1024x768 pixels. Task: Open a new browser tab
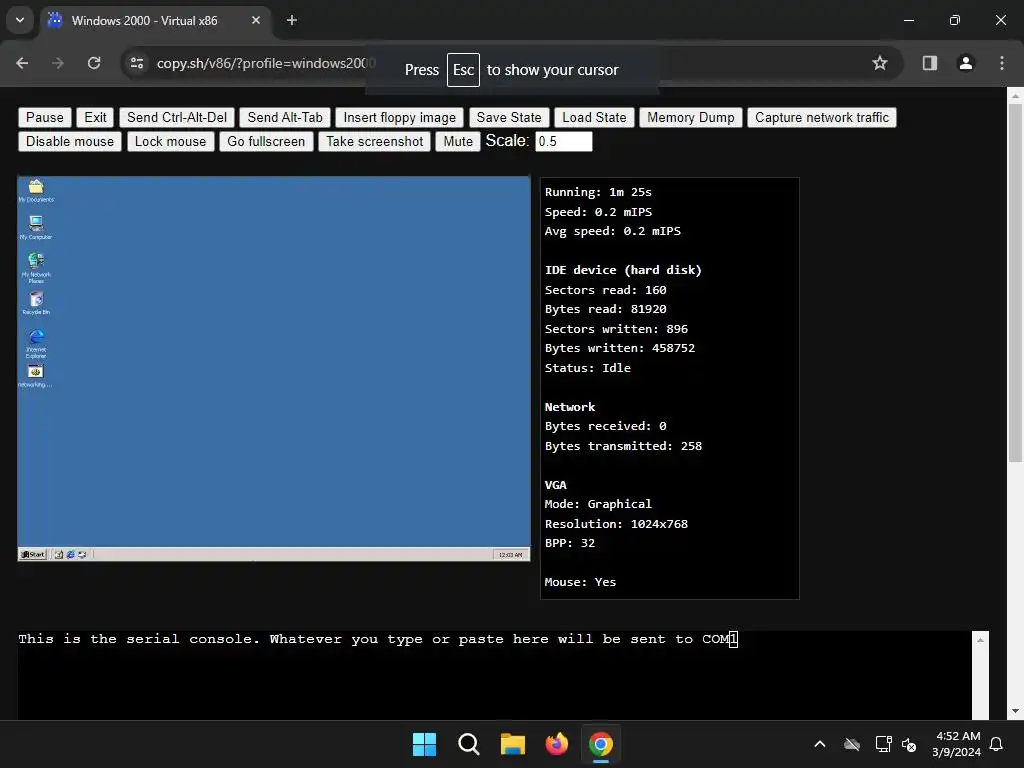click(x=292, y=20)
